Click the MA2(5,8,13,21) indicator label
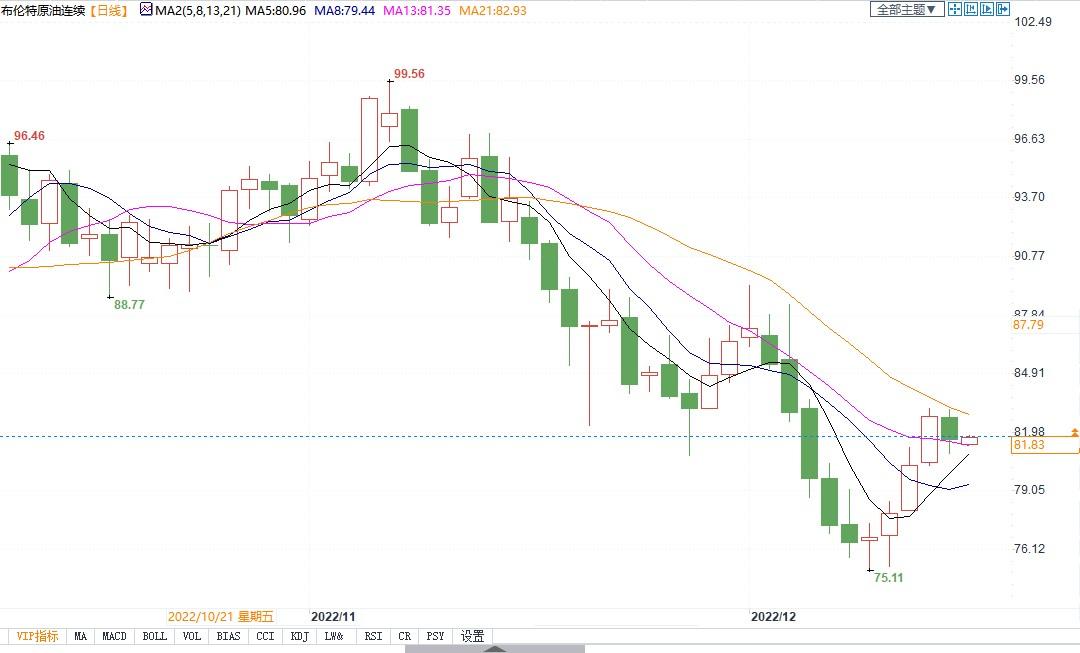 point(197,10)
